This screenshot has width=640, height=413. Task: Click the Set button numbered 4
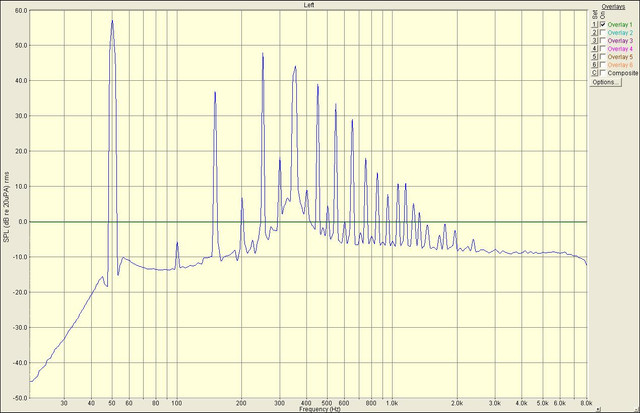(595, 49)
